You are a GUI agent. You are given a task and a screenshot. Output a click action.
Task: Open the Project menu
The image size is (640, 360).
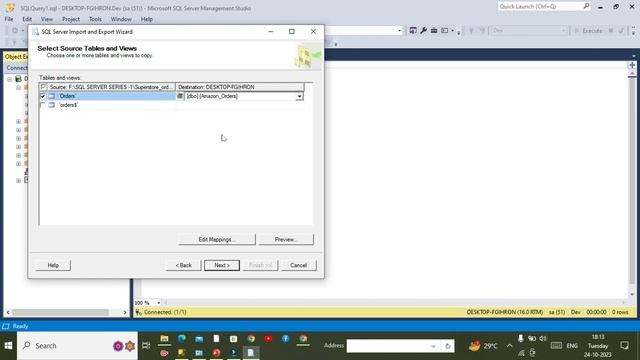[x=71, y=19]
